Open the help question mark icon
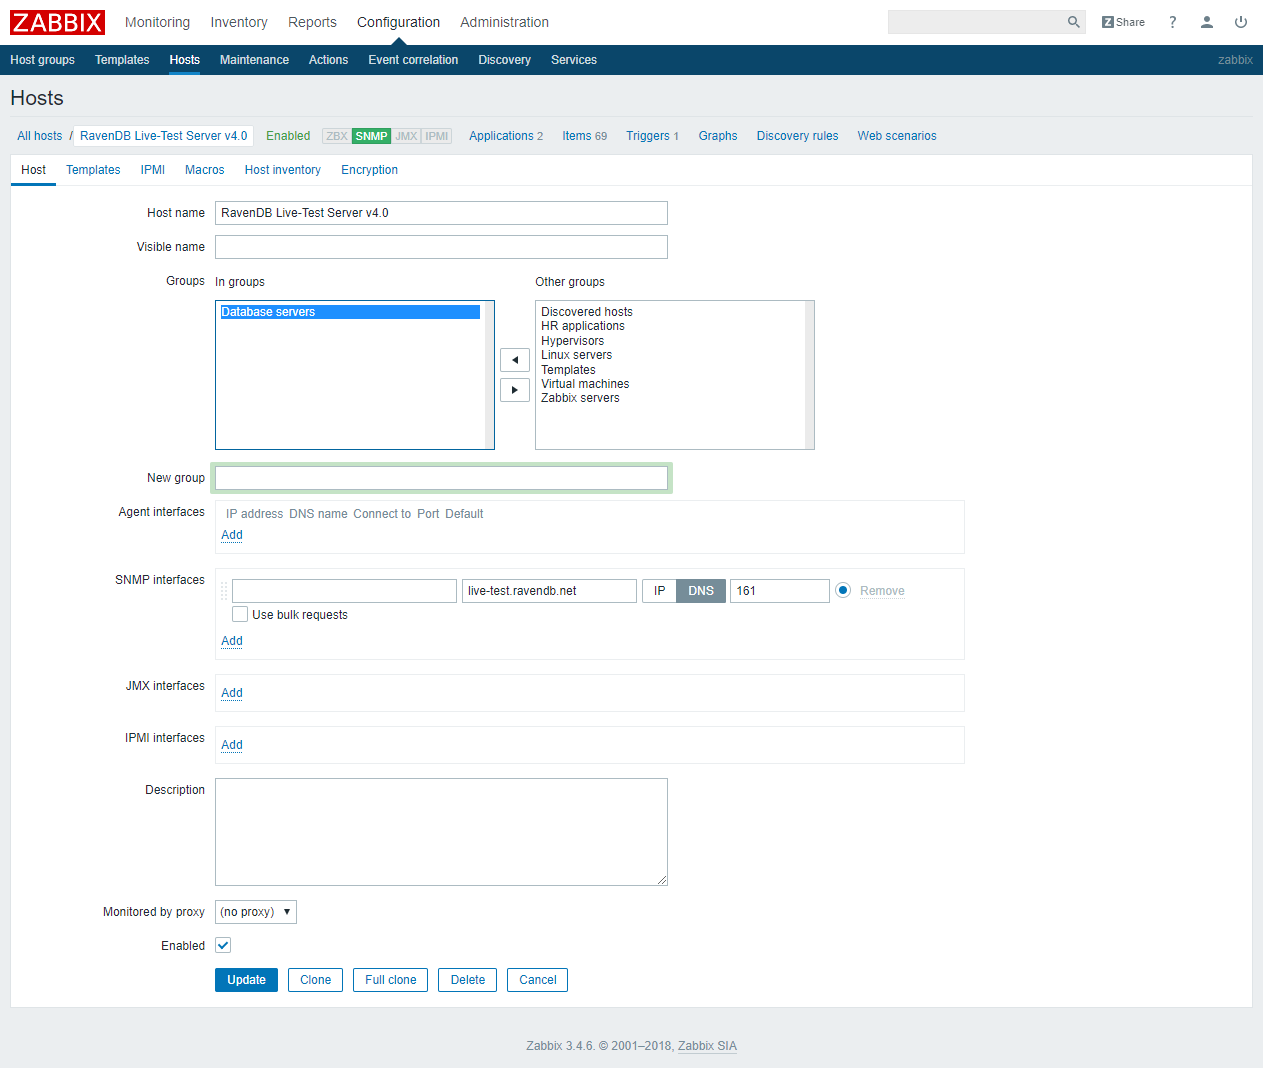 pos(1173,22)
